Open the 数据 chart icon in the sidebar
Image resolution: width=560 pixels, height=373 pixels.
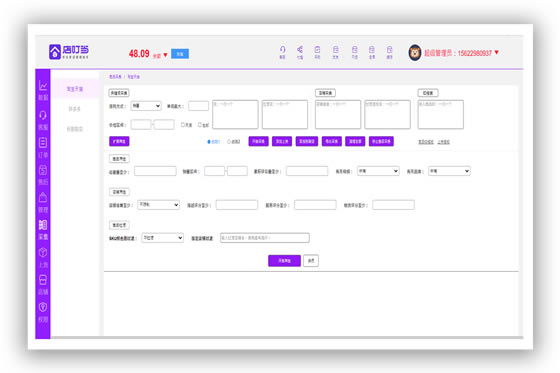tap(43, 90)
